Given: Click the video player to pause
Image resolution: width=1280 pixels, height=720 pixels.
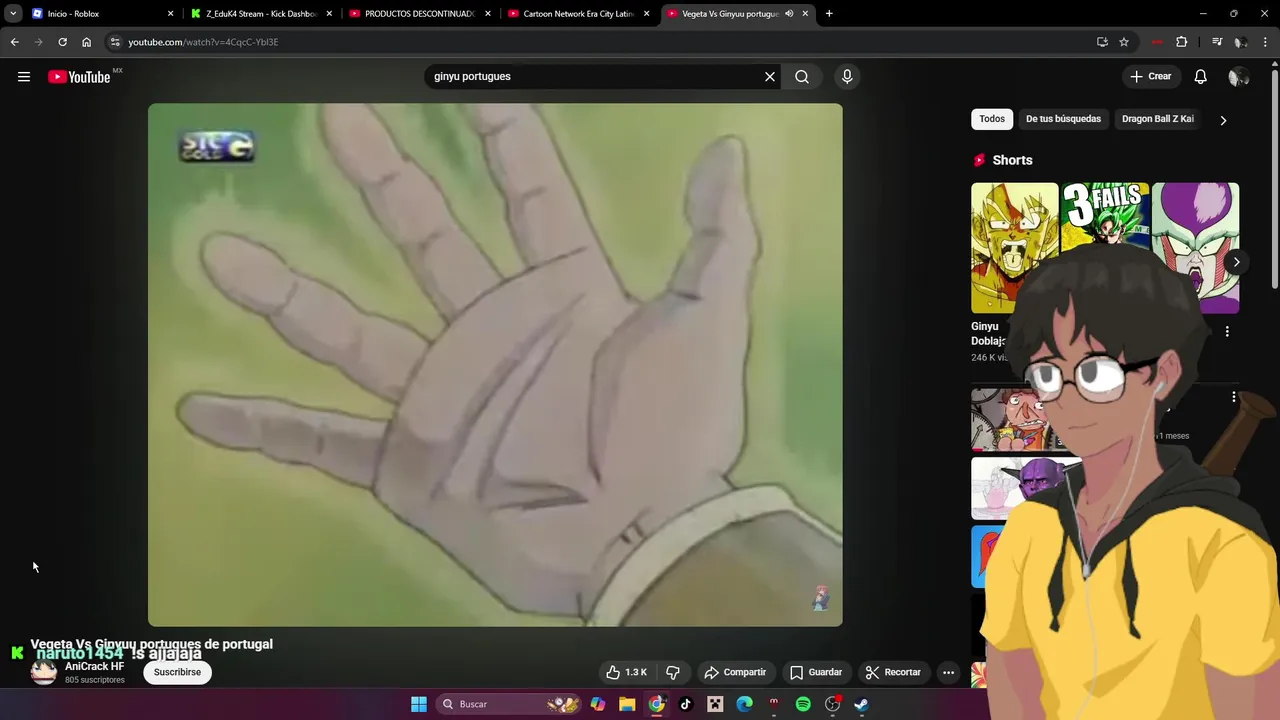Looking at the screenshot, I should tap(495, 365).
